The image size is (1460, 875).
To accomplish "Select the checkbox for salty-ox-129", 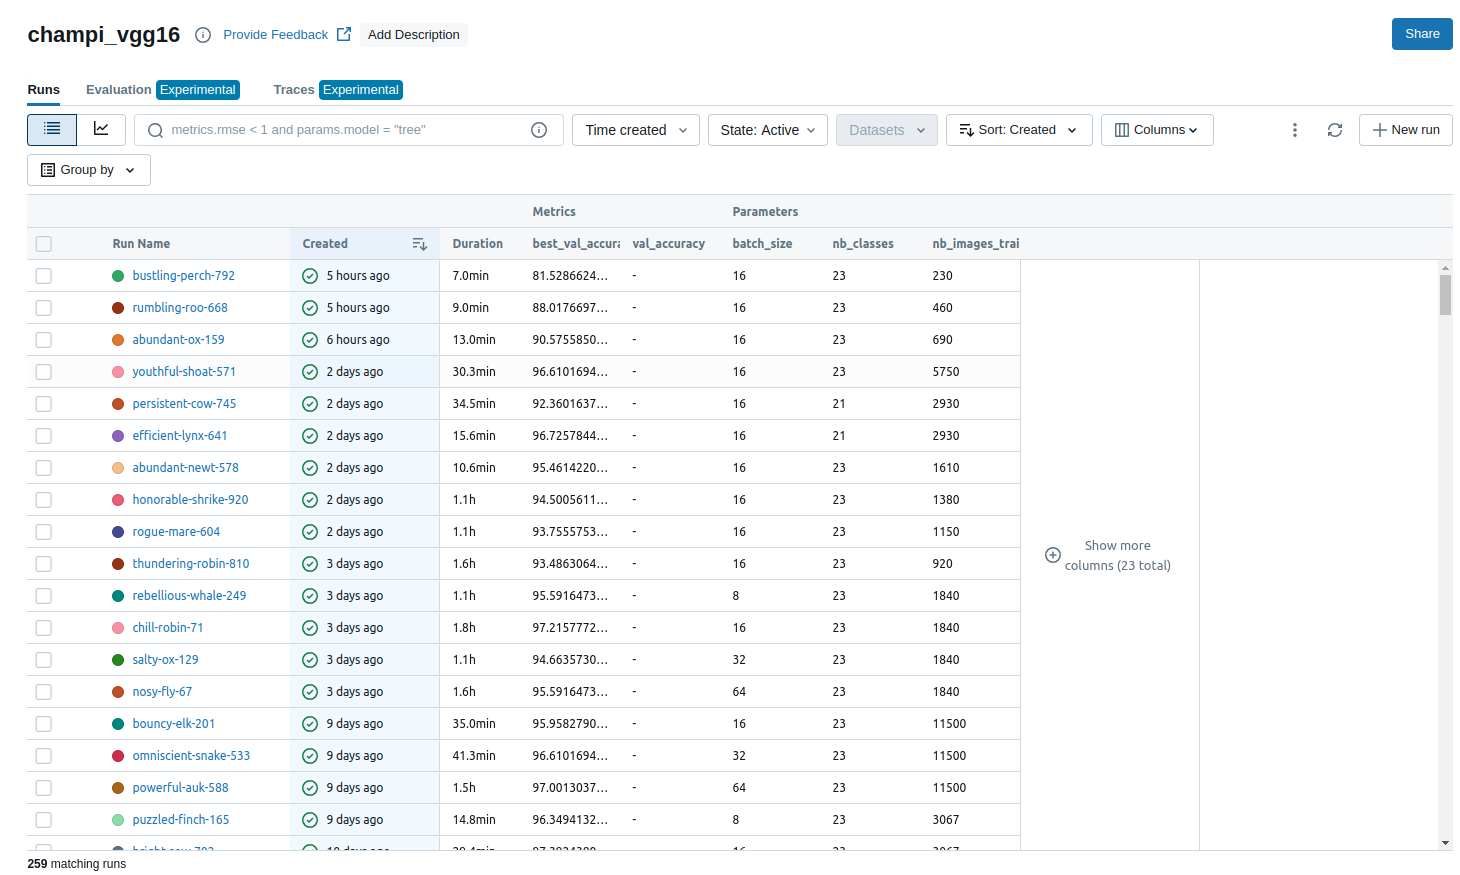I will click(x=43, y=660).
